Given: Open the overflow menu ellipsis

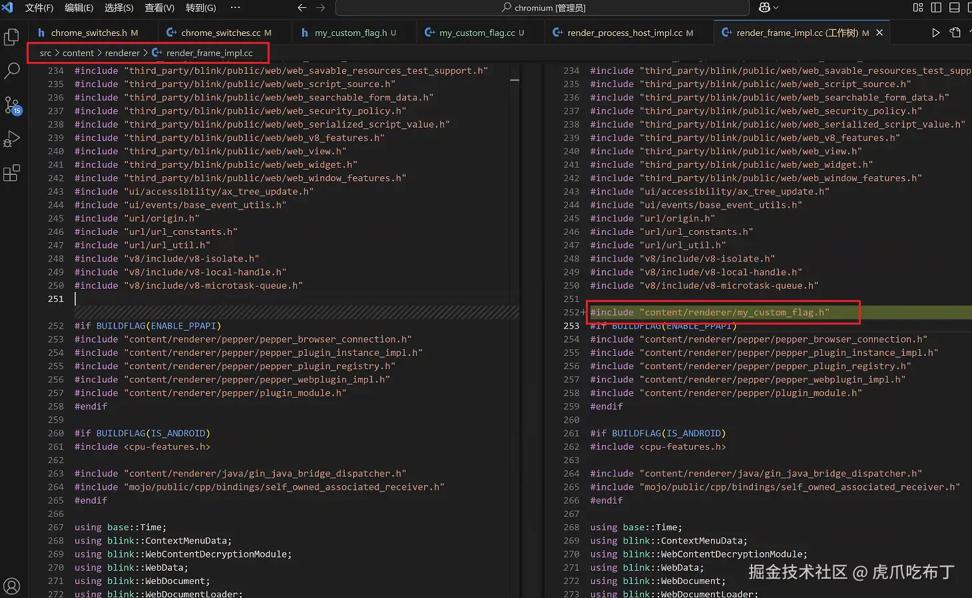Looking at the screenshot, I should [235, 7].
